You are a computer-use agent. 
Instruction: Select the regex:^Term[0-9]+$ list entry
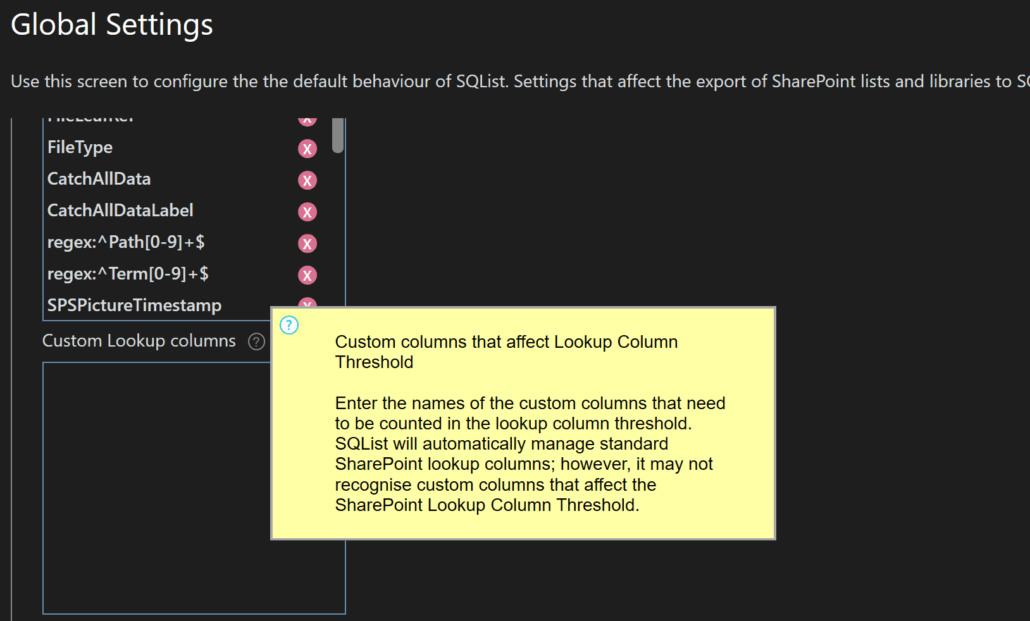tap(128, 273)
